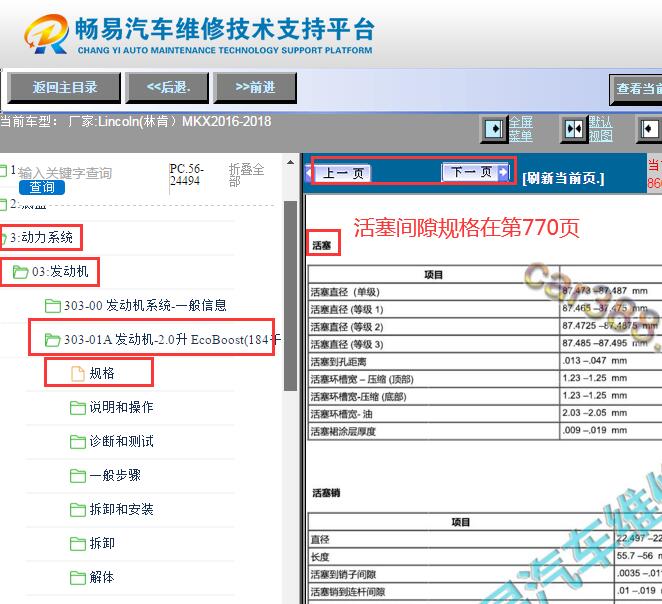Focus the 输入关键字查询 search field

[65, 173]
